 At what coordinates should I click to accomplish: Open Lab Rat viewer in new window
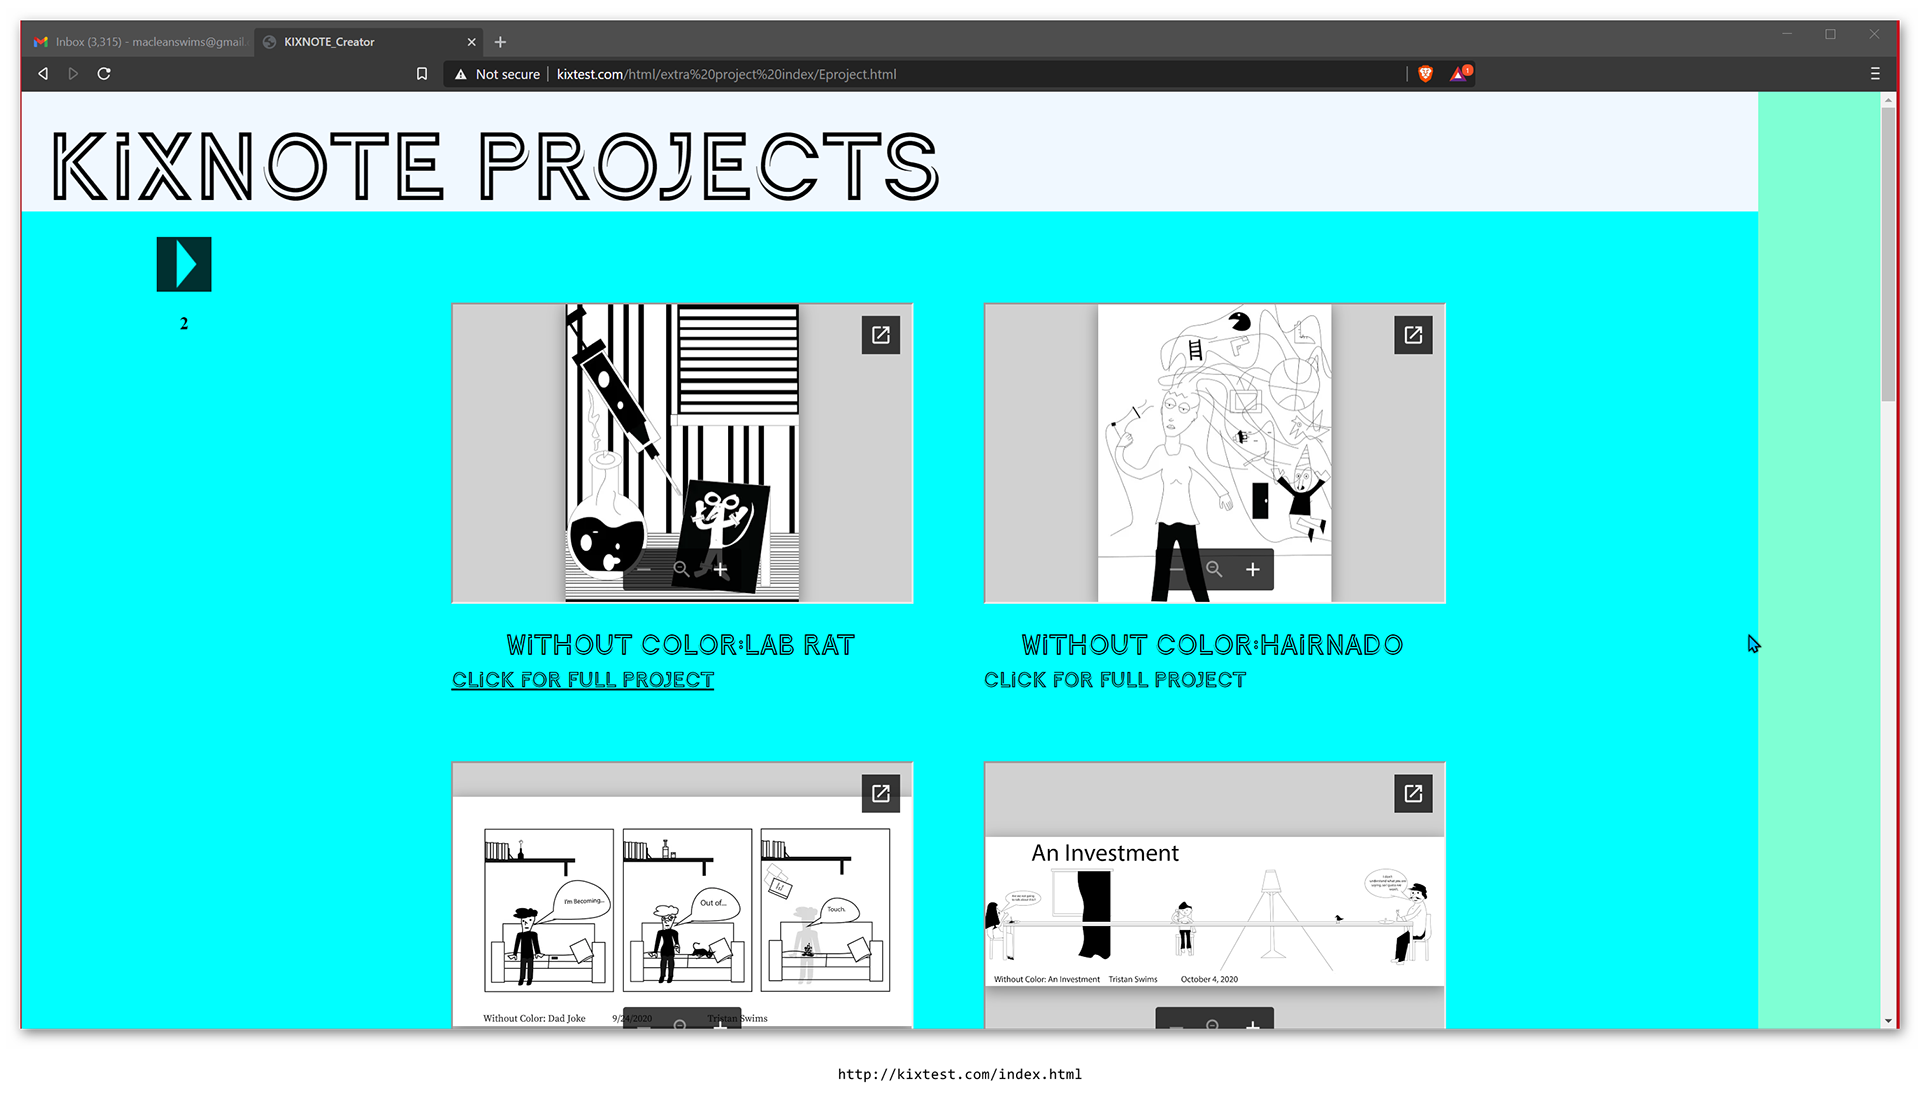[x=880, y=335]
